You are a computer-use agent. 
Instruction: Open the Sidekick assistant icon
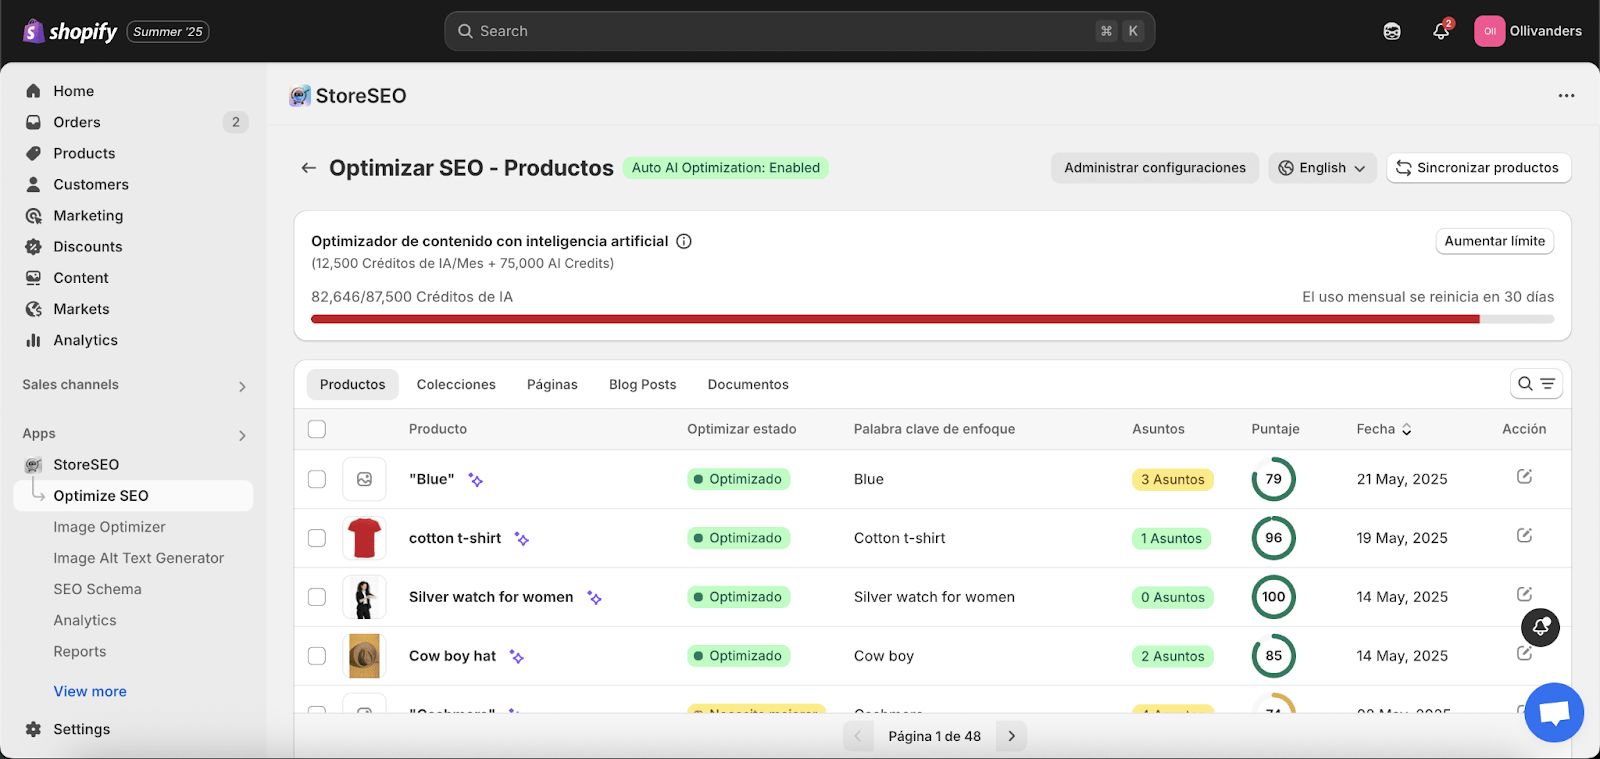coord(1392,31)
